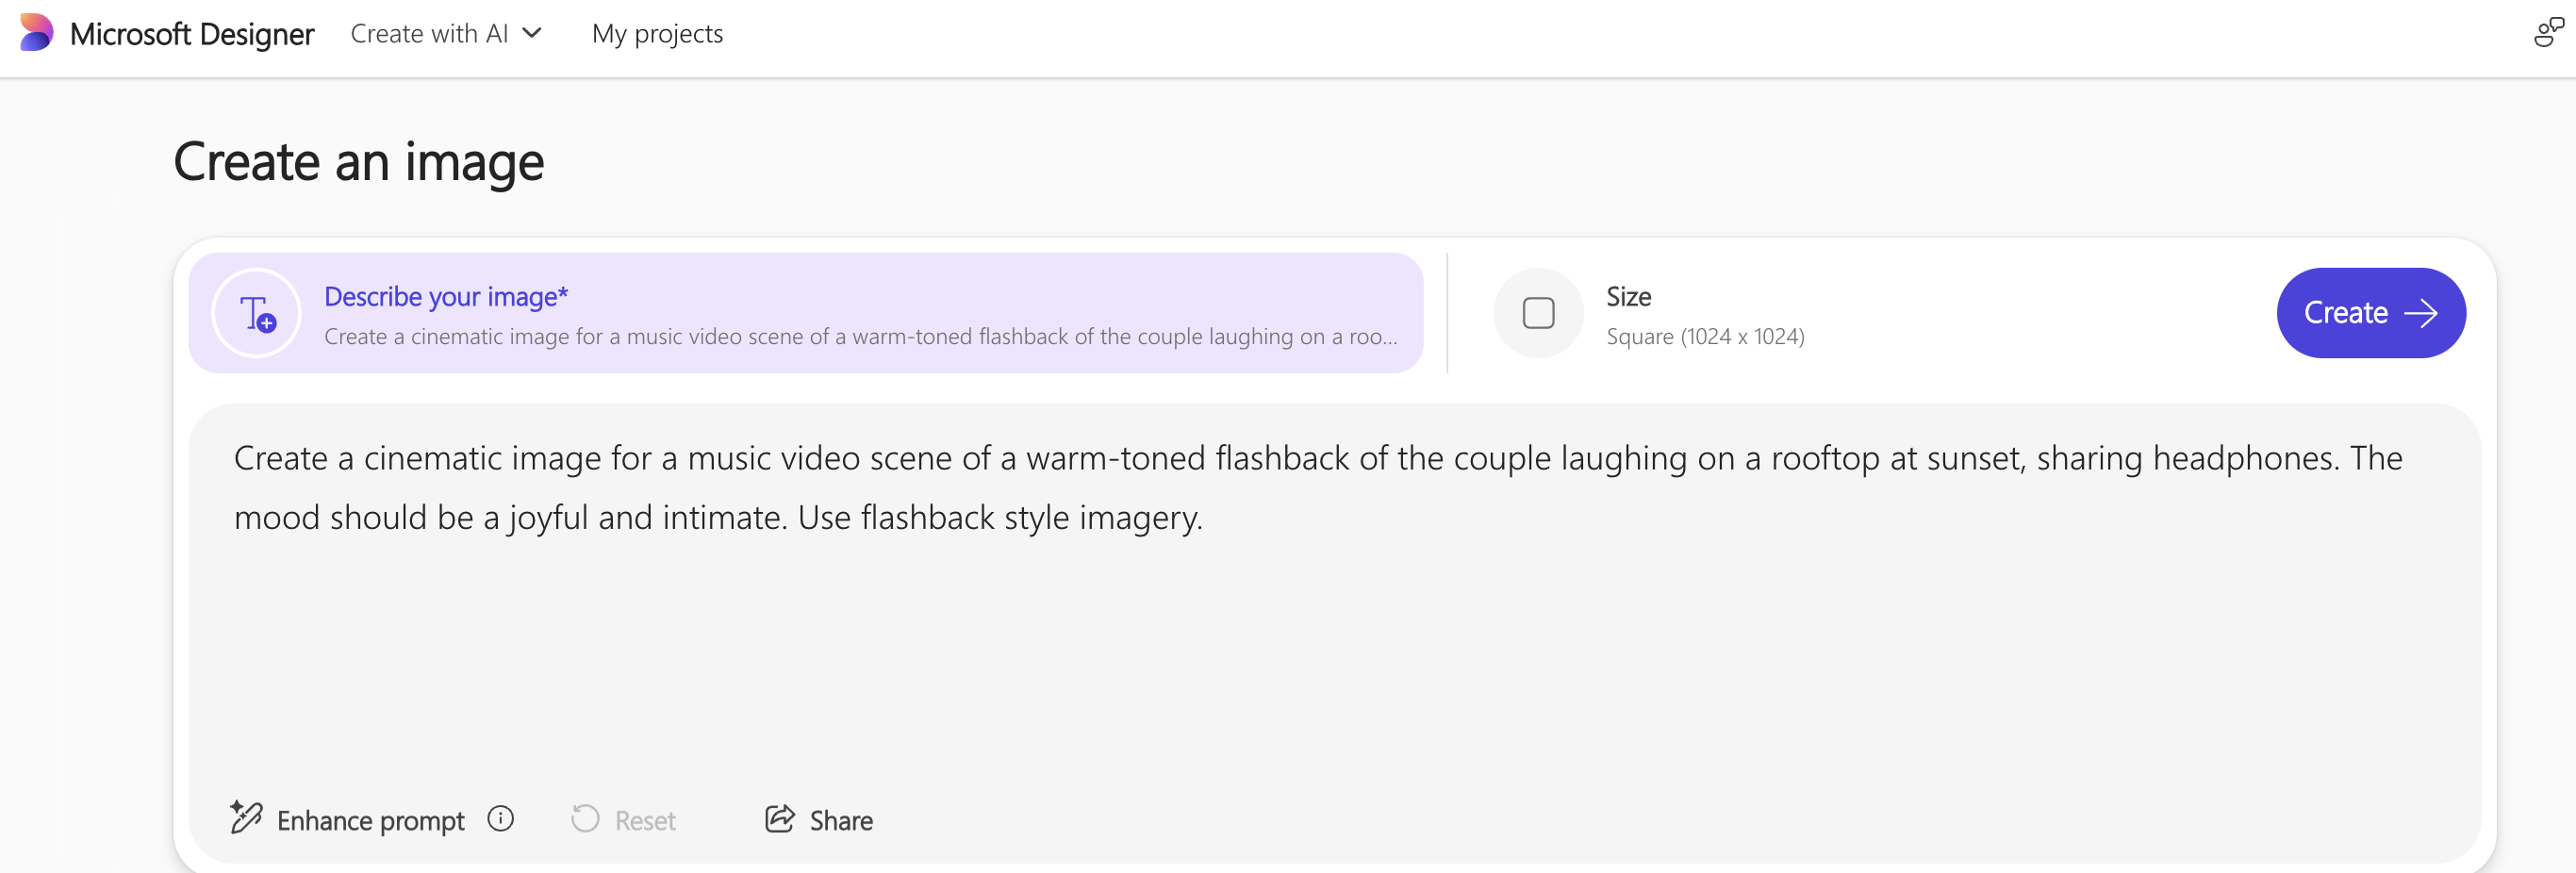Click the Enhance prompt text label
Image resolution: width=2576 pixels, height=873 pixels.
(370, 821)
